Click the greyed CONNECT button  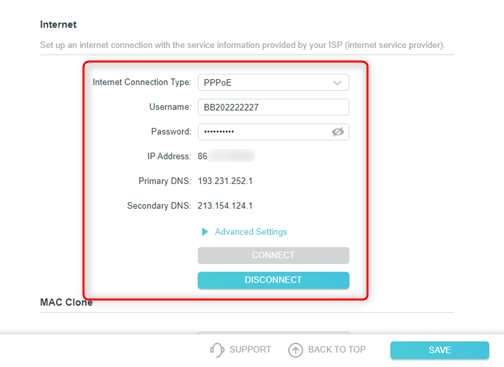pyautogui.click(x=273, y=255)
